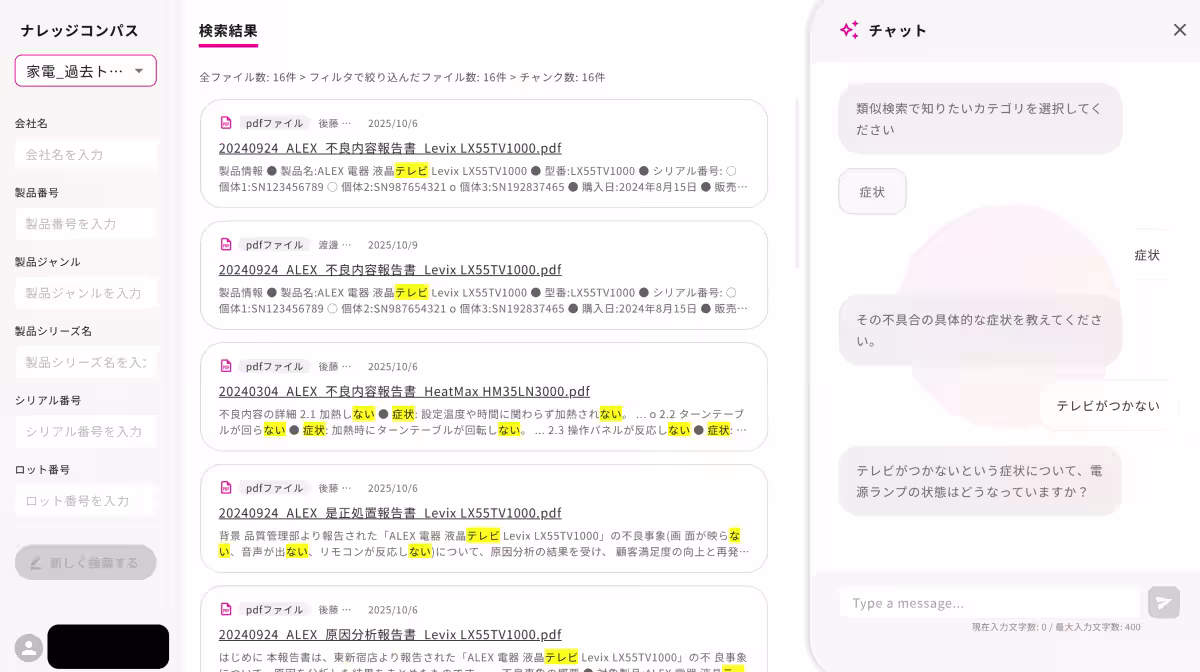Click the send message paper-plane icon
Viewport: 1200px width, 672px height.
(x=1163, y=602)
